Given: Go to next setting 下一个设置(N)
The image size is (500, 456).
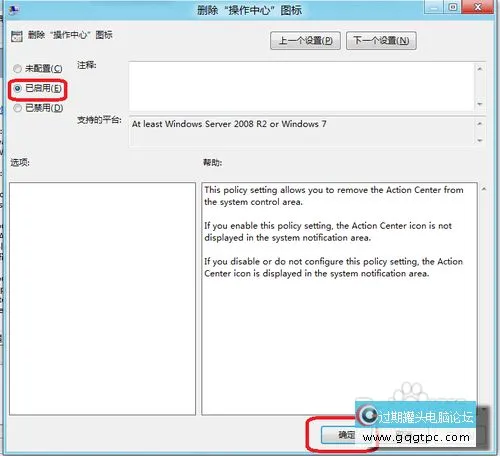Looking at the screenshot, I should click(381, 41).
